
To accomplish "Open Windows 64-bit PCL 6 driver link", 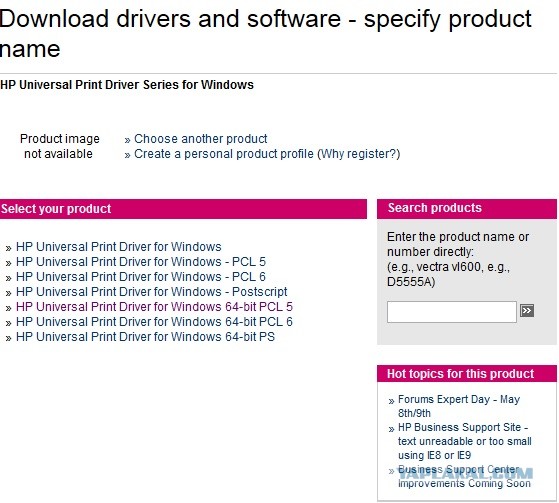I will [x=154, y=322].
